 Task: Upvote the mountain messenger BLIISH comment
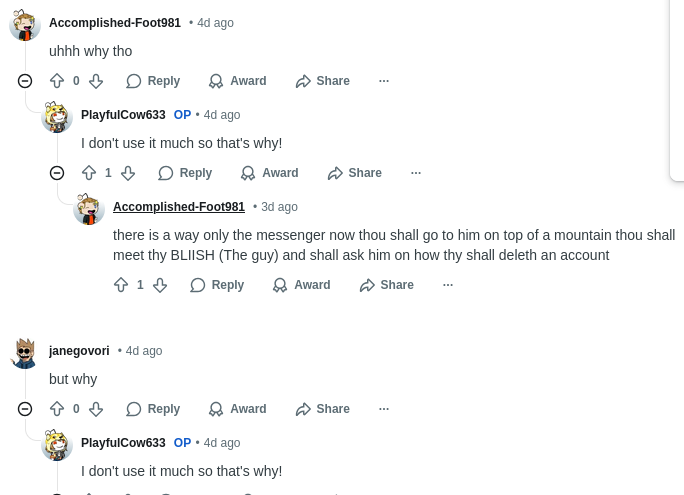coord(121,285)
